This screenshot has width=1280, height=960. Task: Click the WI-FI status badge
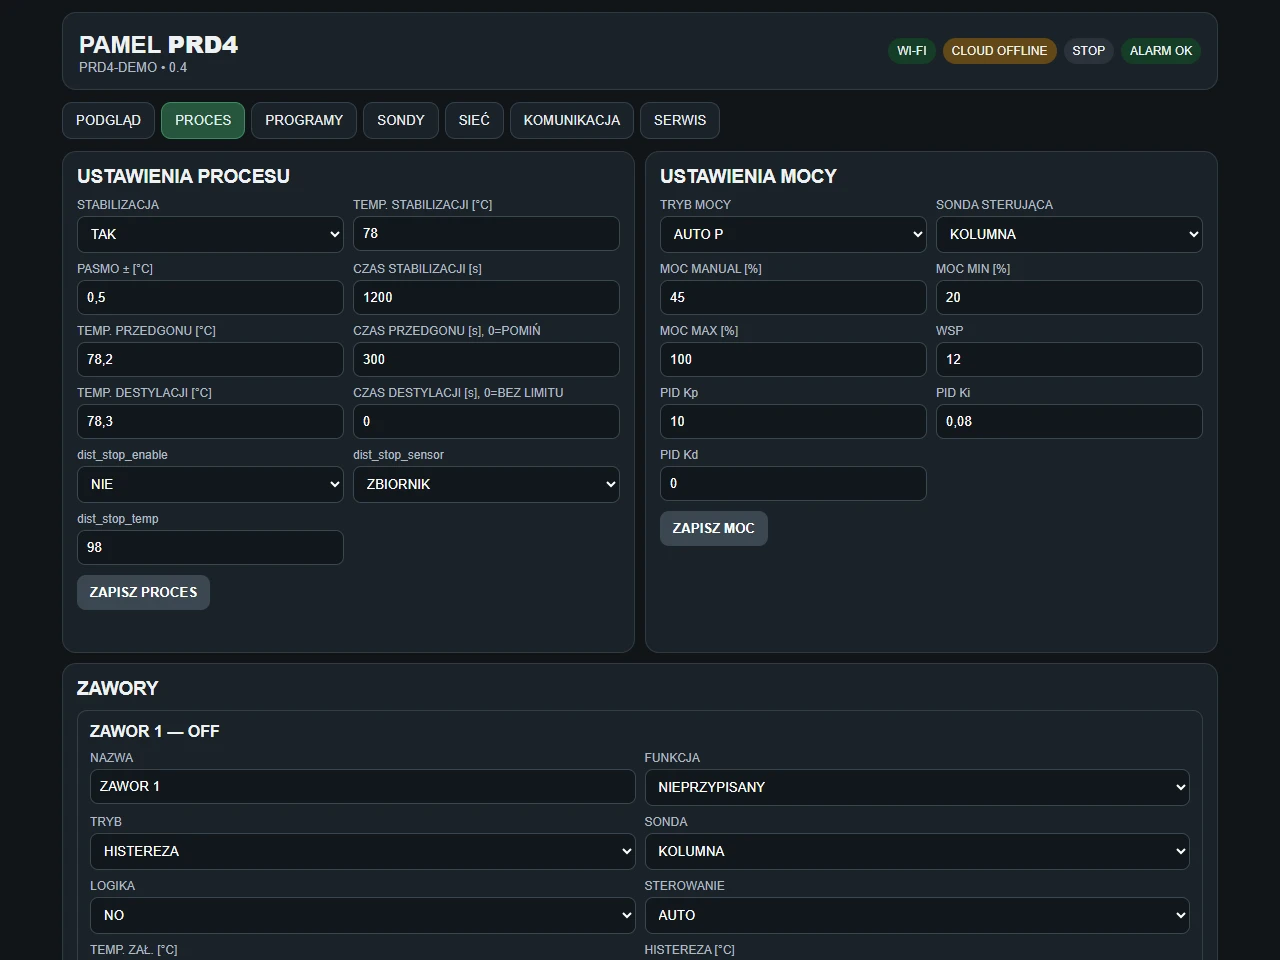(911, 51)
